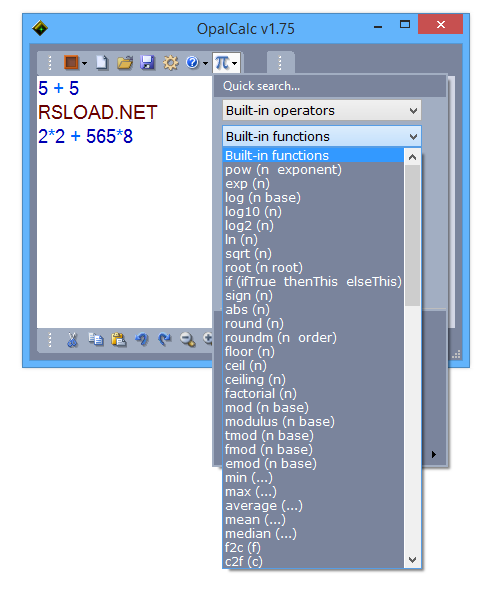Image resolution: width=491 pixels, height=599 pixels.
Task: Zoom out with the minus magnifier icon
Action: click(x=188, y=339)
